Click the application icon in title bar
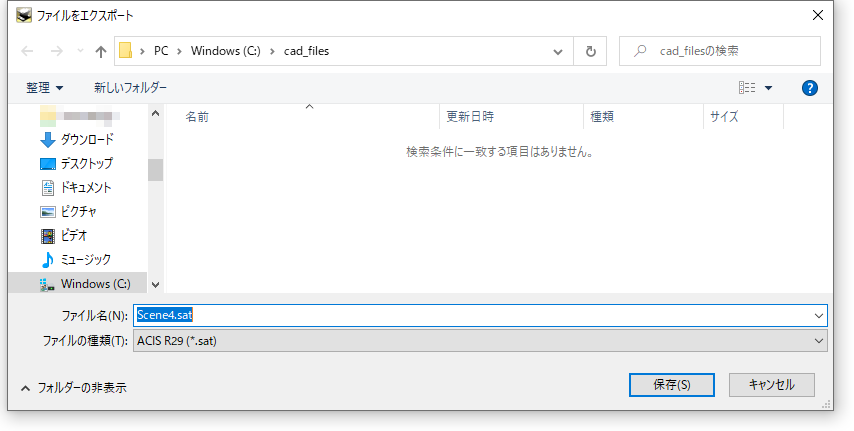 (24, 15)
